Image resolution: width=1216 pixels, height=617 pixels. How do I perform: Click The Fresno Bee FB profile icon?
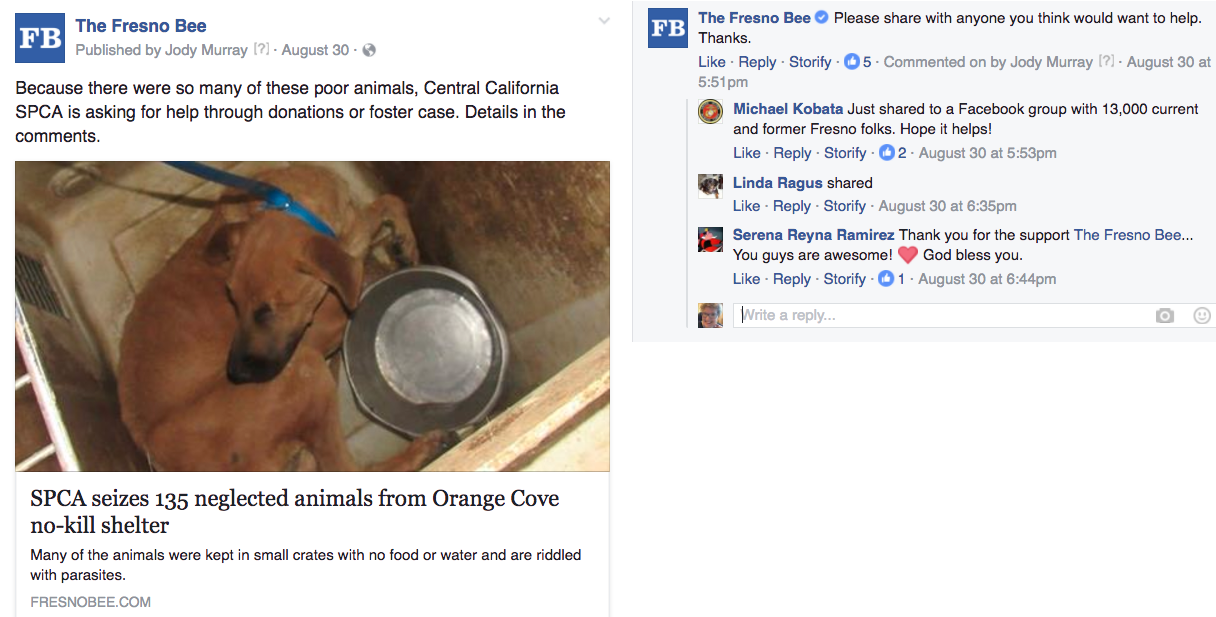[x=38, y=38]
